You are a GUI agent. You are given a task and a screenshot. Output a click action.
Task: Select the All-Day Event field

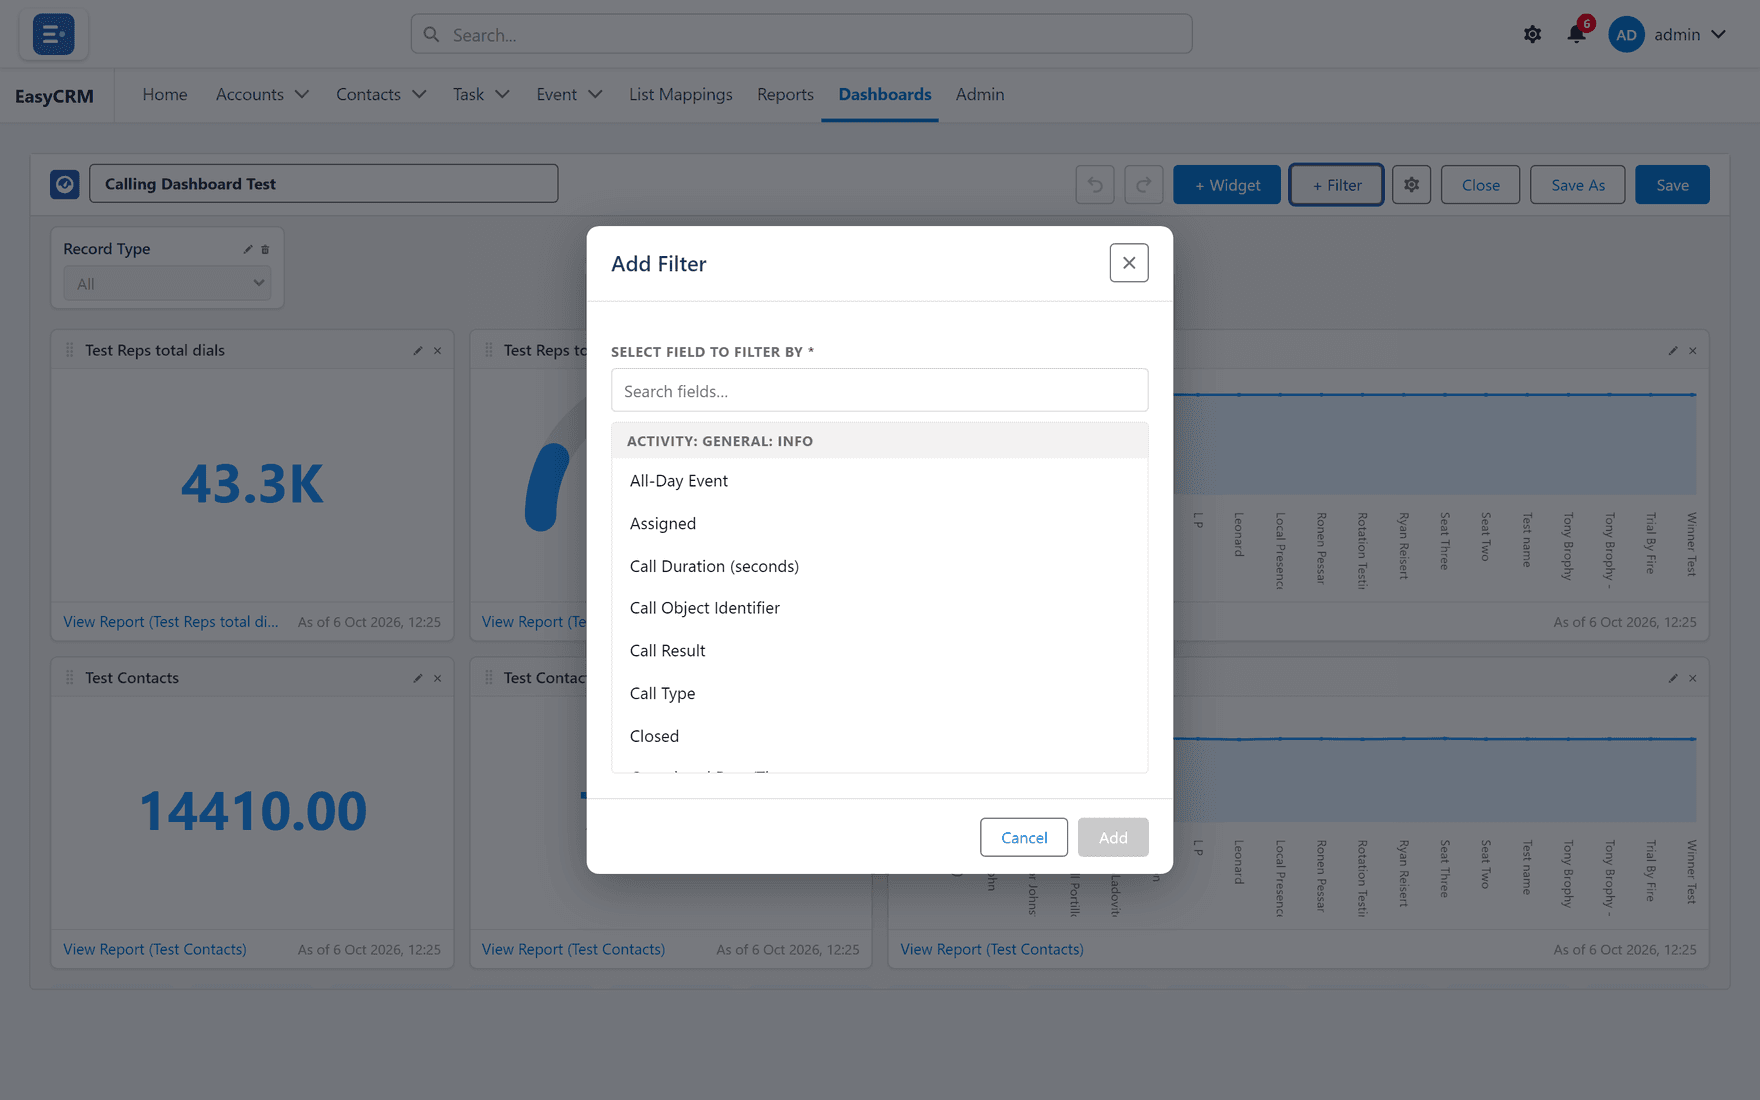click(x=880, y=481)
